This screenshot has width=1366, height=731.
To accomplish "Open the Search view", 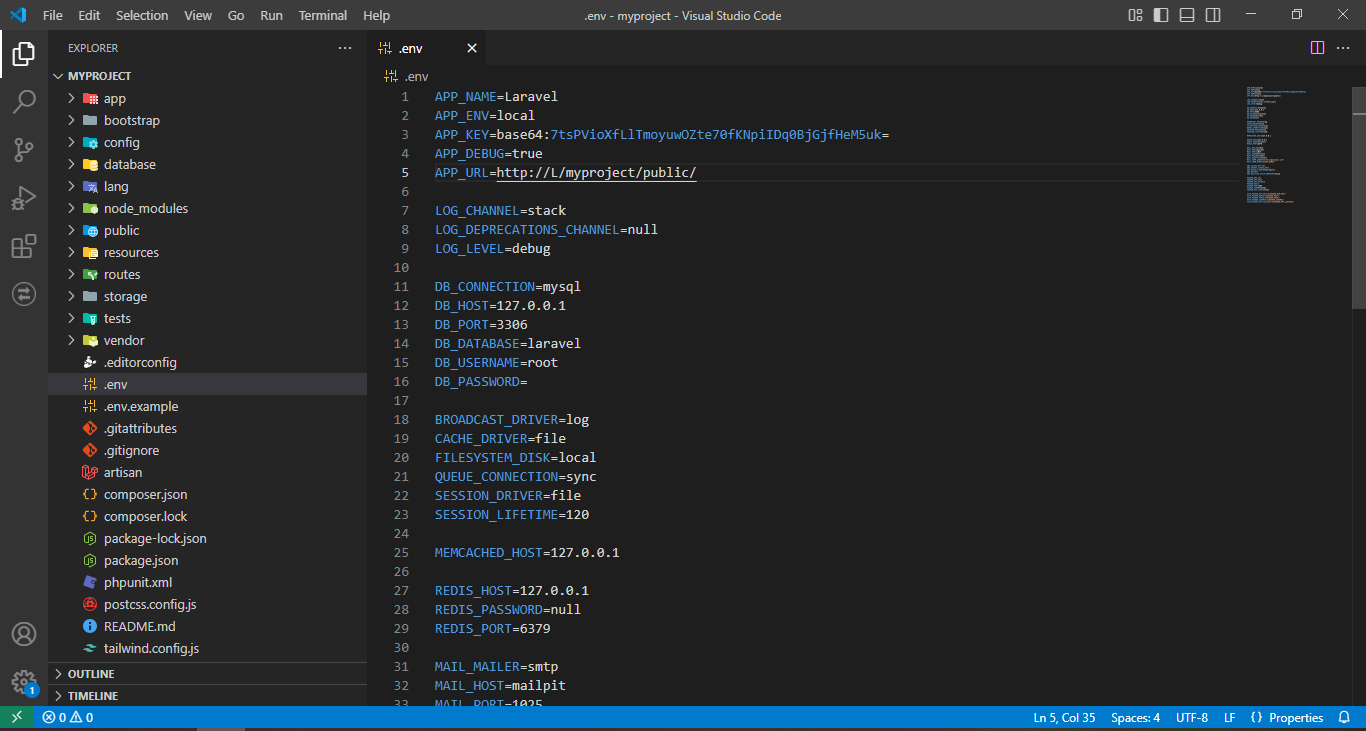I will click(x=24, y=101).
